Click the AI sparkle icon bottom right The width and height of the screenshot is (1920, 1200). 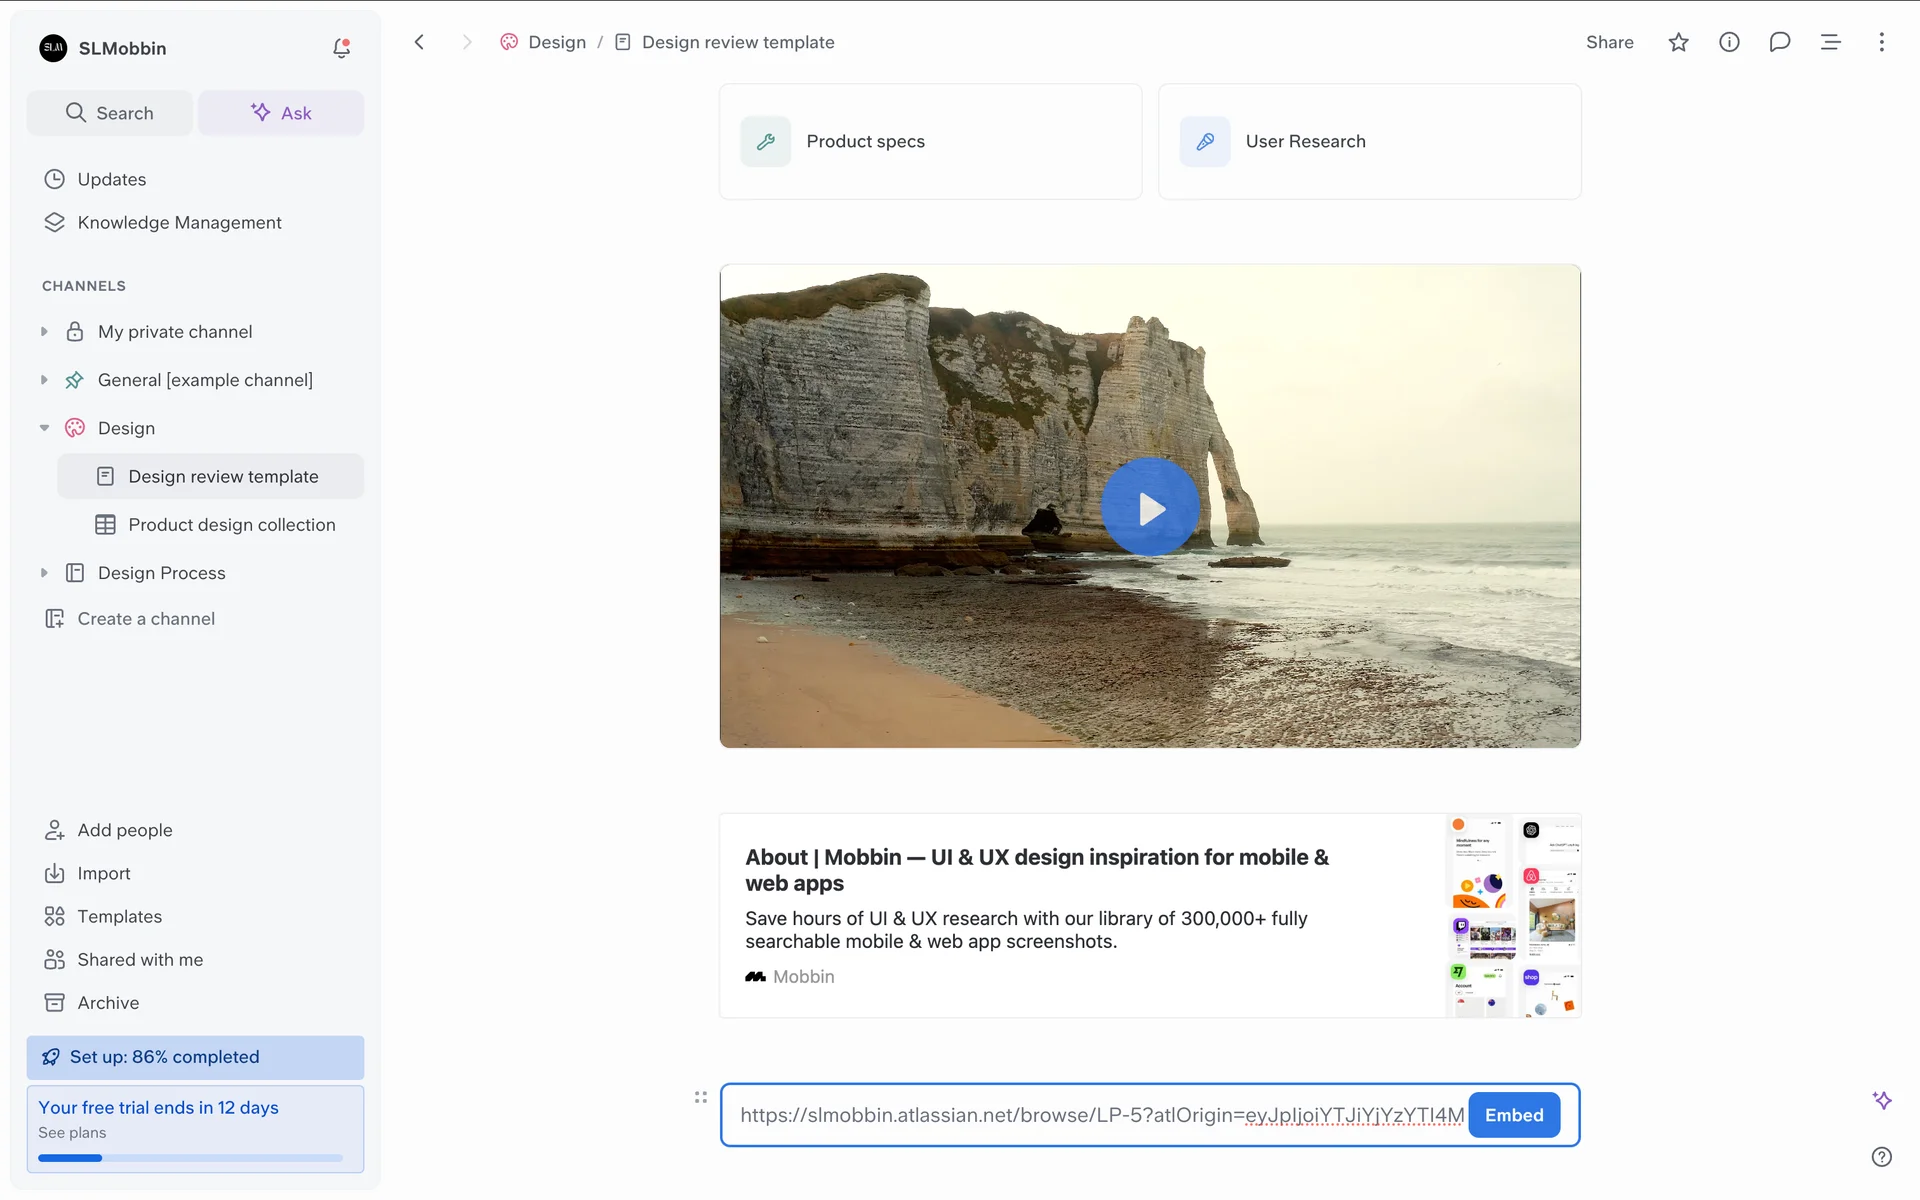tap(1881, 1100)
